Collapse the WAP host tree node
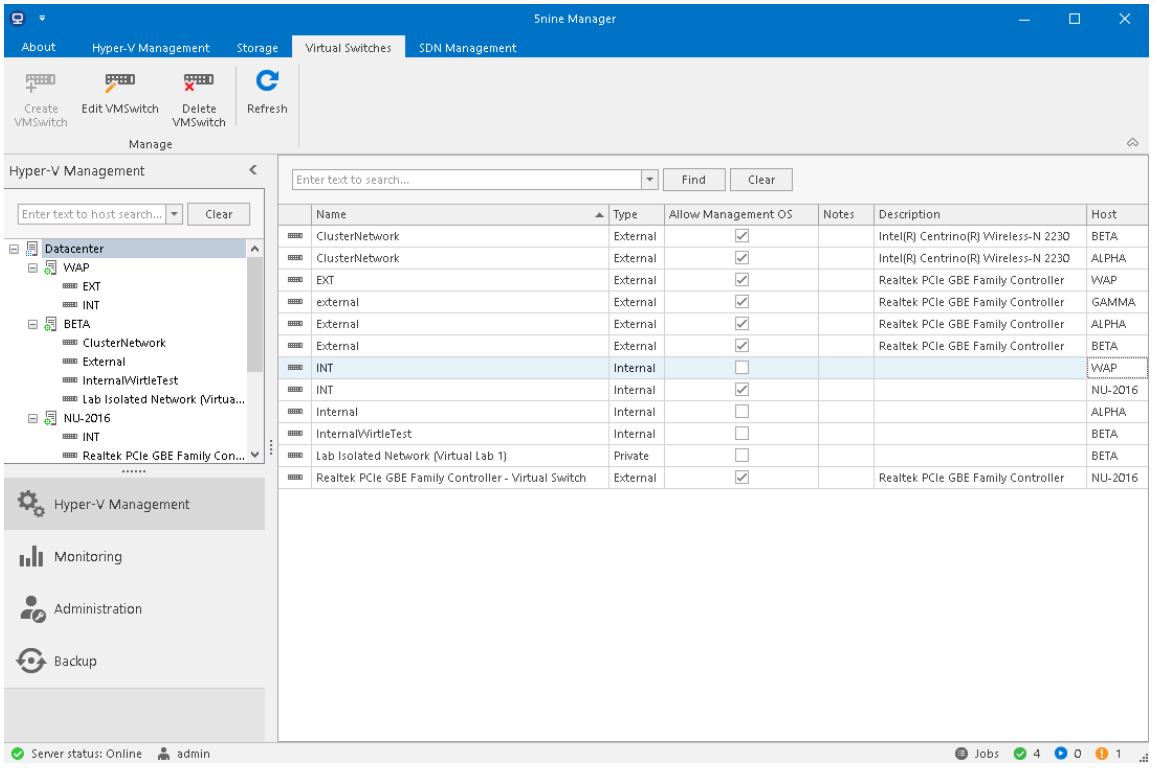The width and height of the screenshot is (1157, 777). tap(34, 268)
